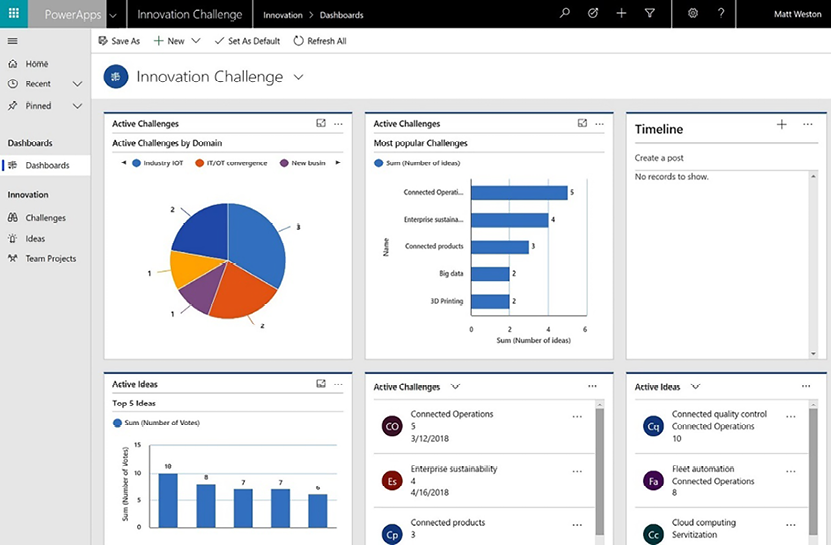Open the Active Challenges view selector dropdown

[455, 386]
